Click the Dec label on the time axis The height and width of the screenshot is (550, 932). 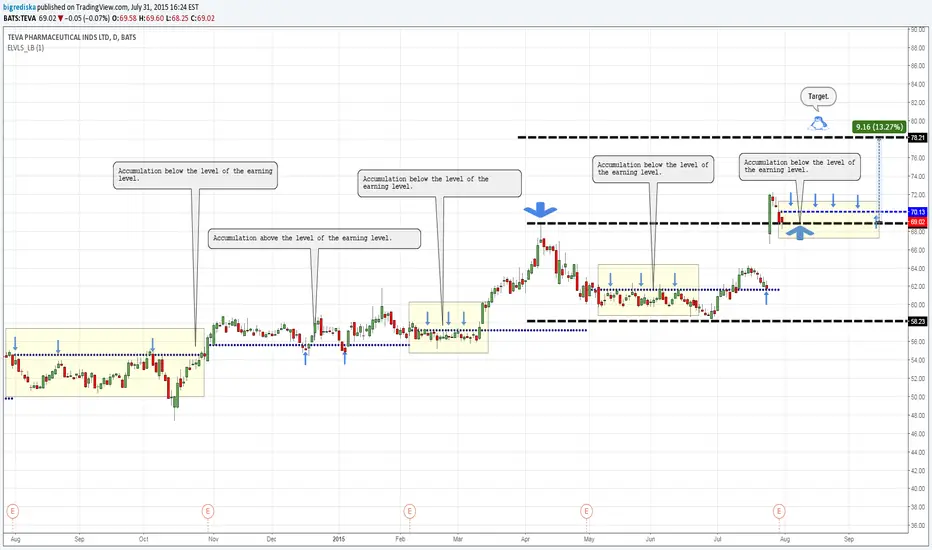271,539
